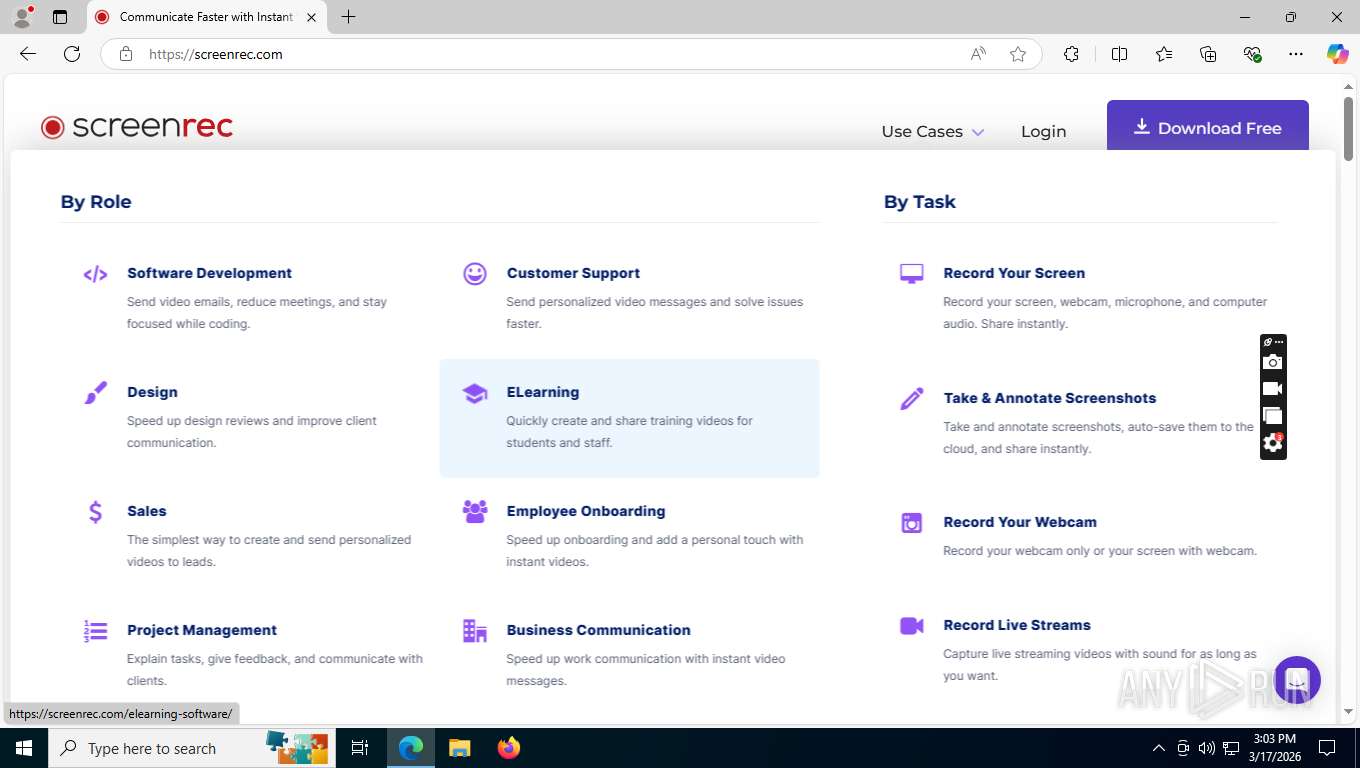Open the Sales use case link
This screenshot has height=768, width=1360.
click(147, 511)
